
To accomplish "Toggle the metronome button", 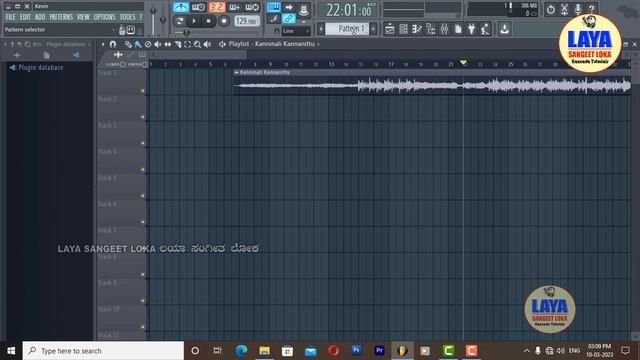I will [x=181, y=7].
